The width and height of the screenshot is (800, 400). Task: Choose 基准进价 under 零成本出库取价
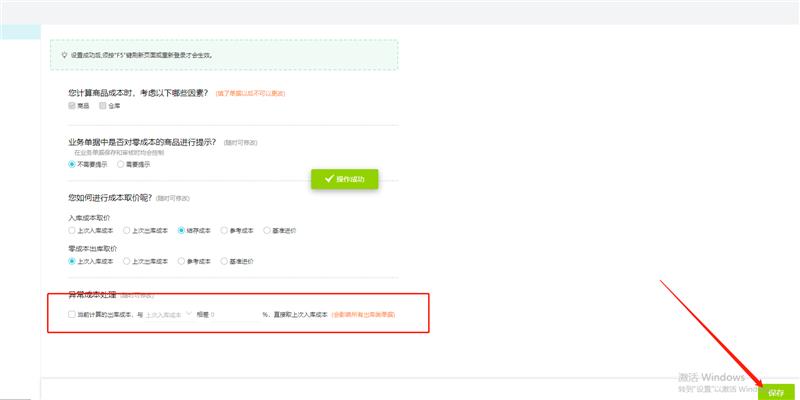[x=225, y=261]
